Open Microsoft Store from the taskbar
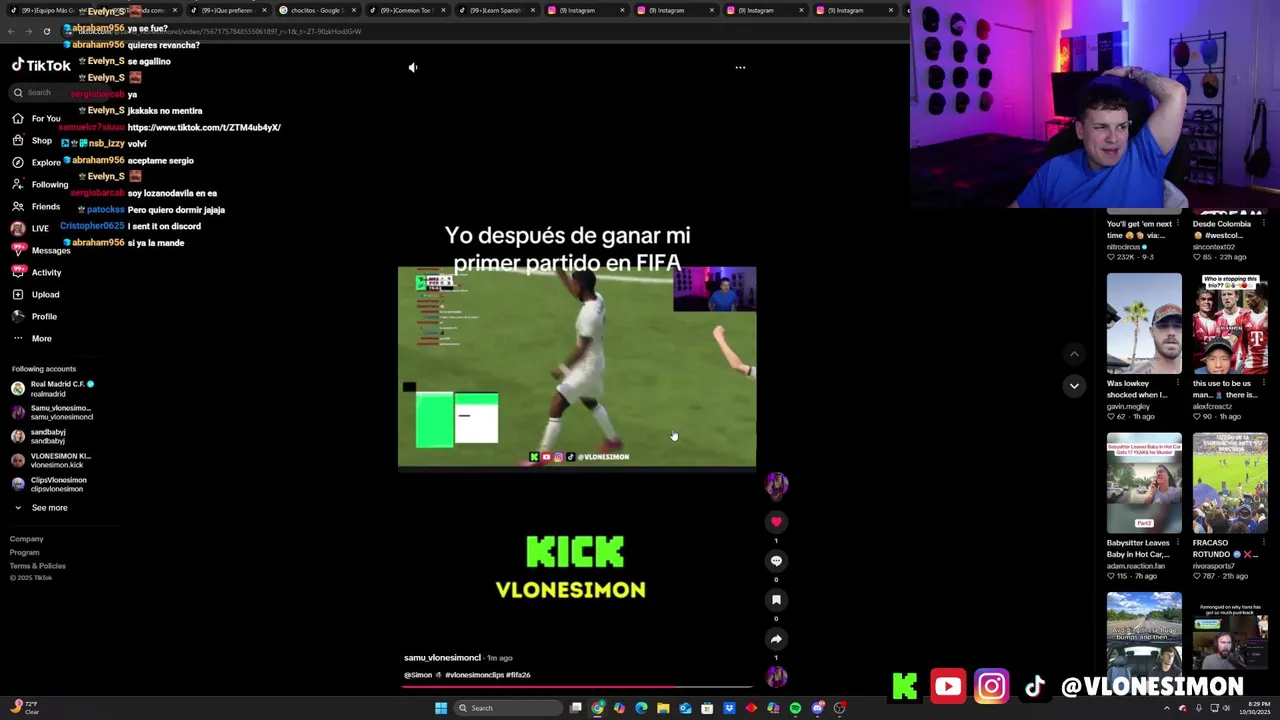The width and height of the screenshot is (1280, 720). coord(707,708)
